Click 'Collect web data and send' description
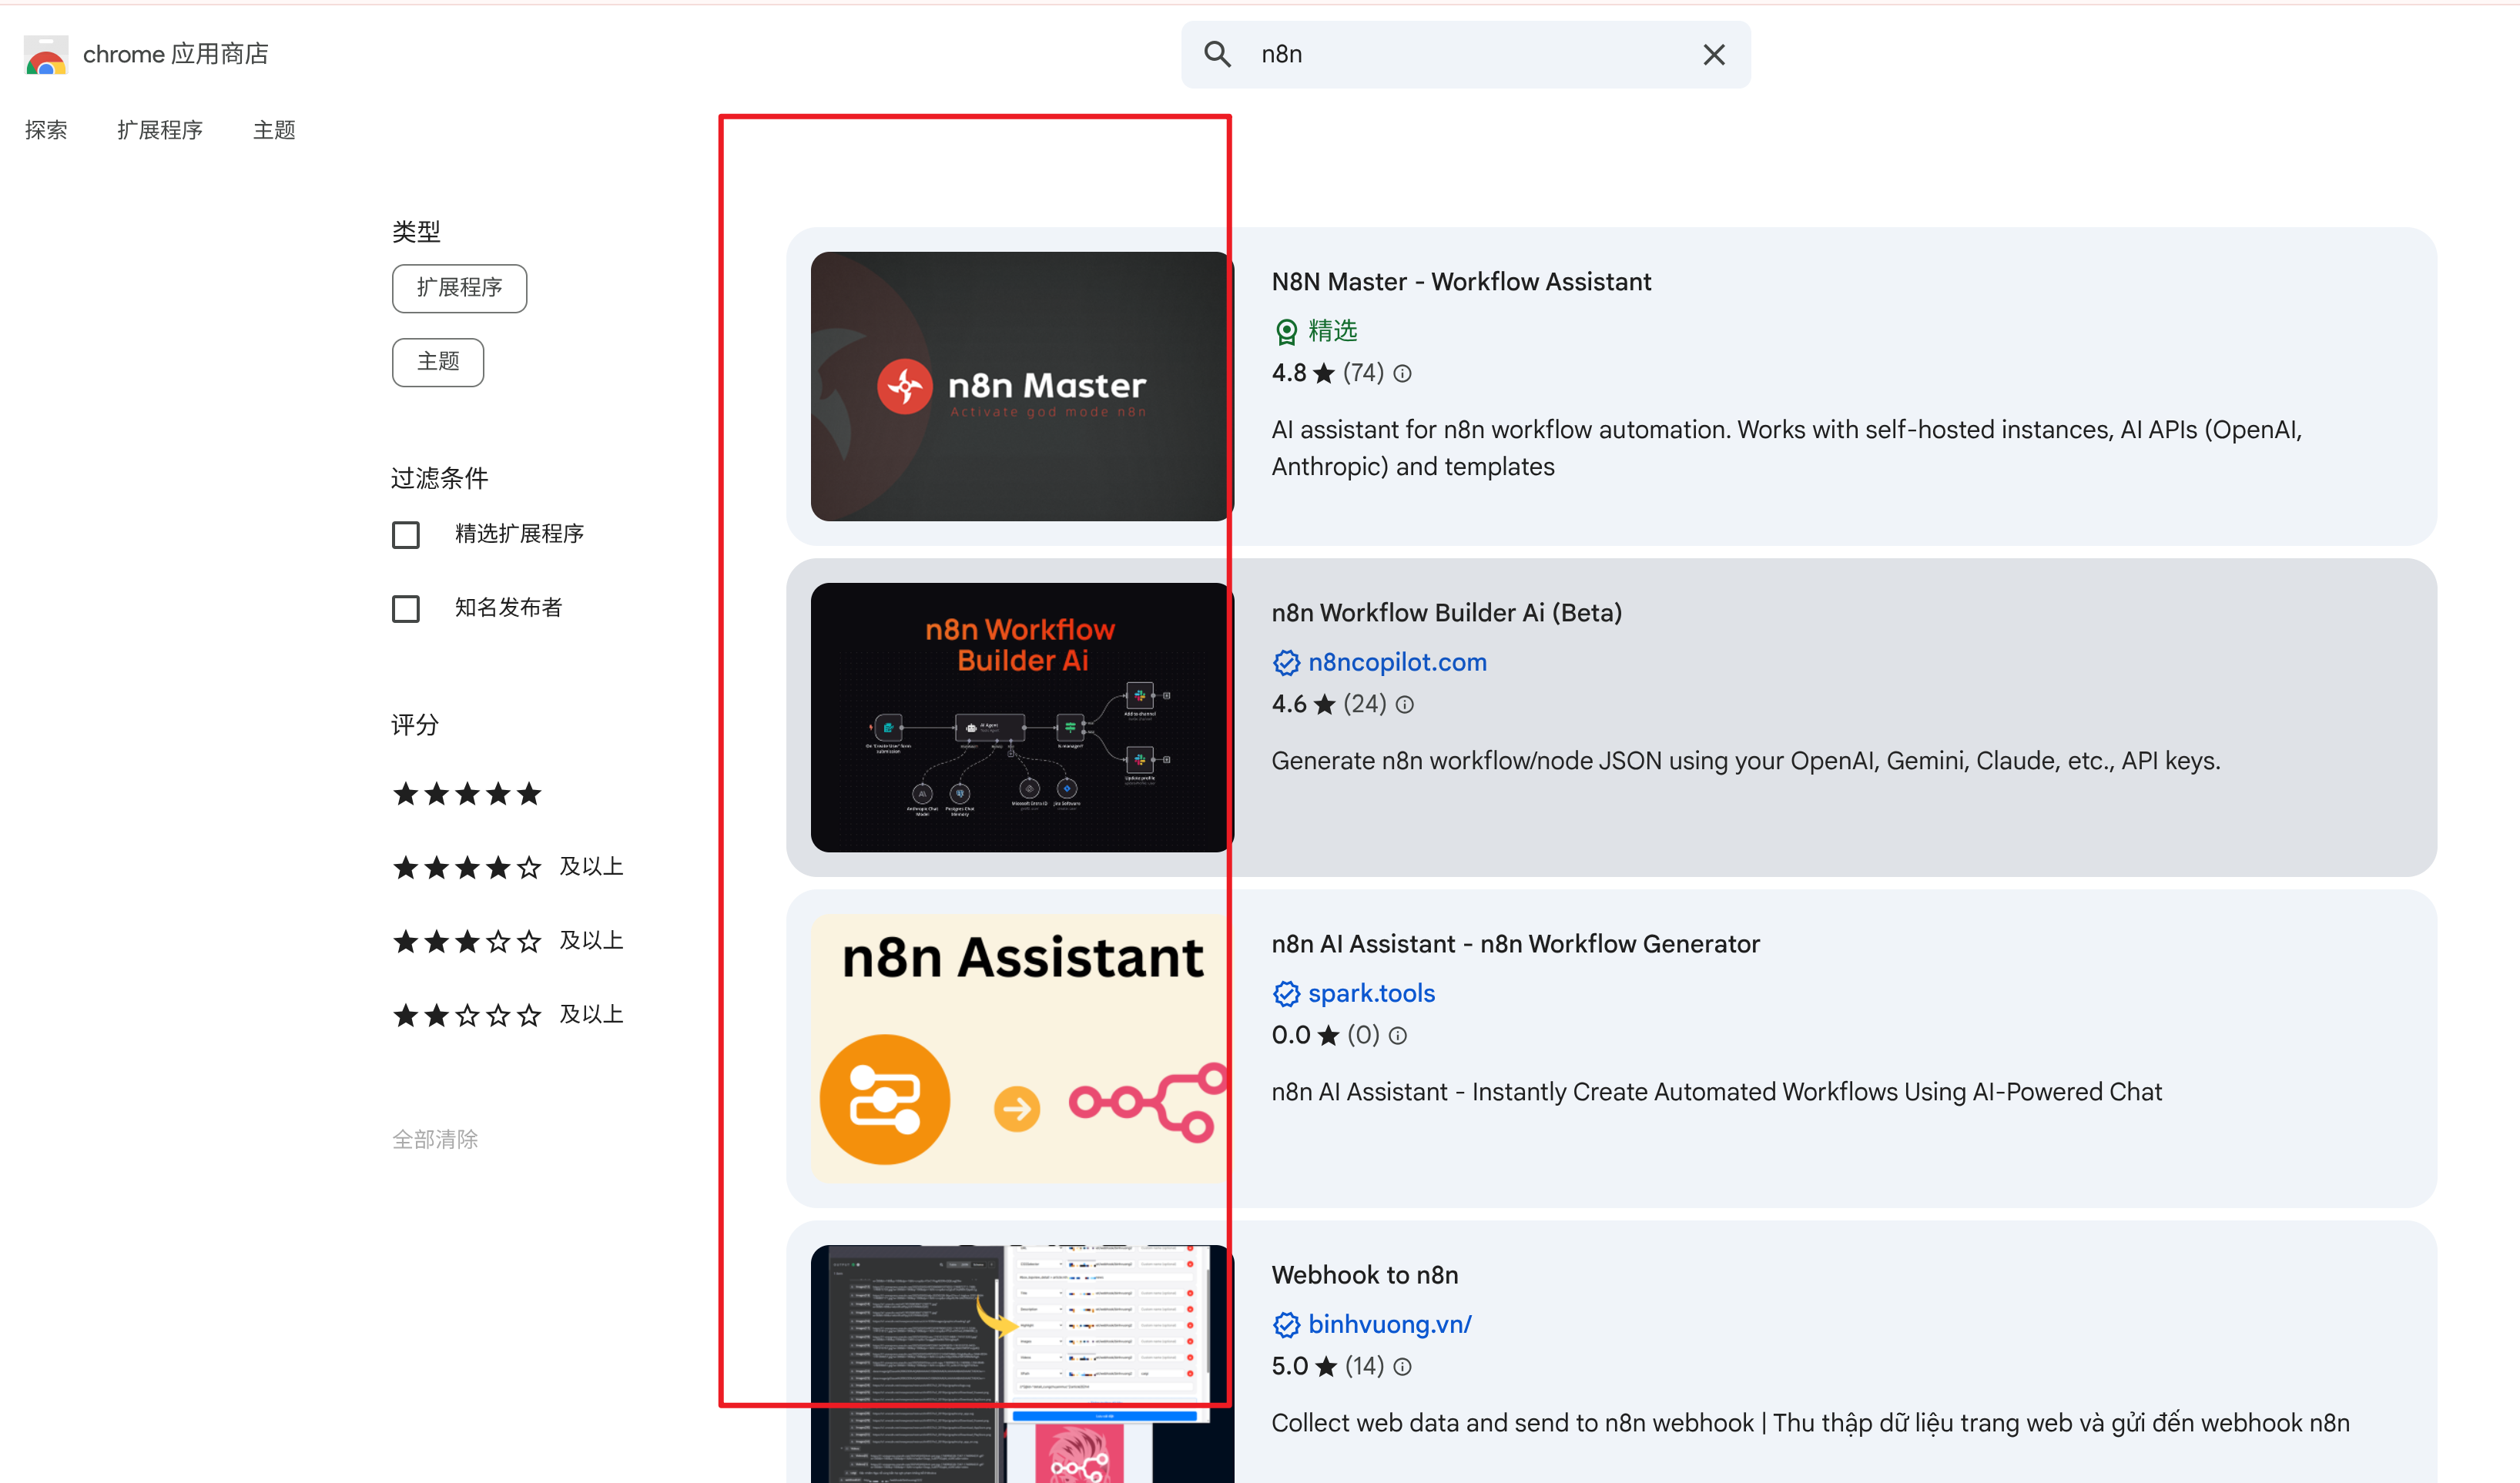 click(x=1810, y=1423)
